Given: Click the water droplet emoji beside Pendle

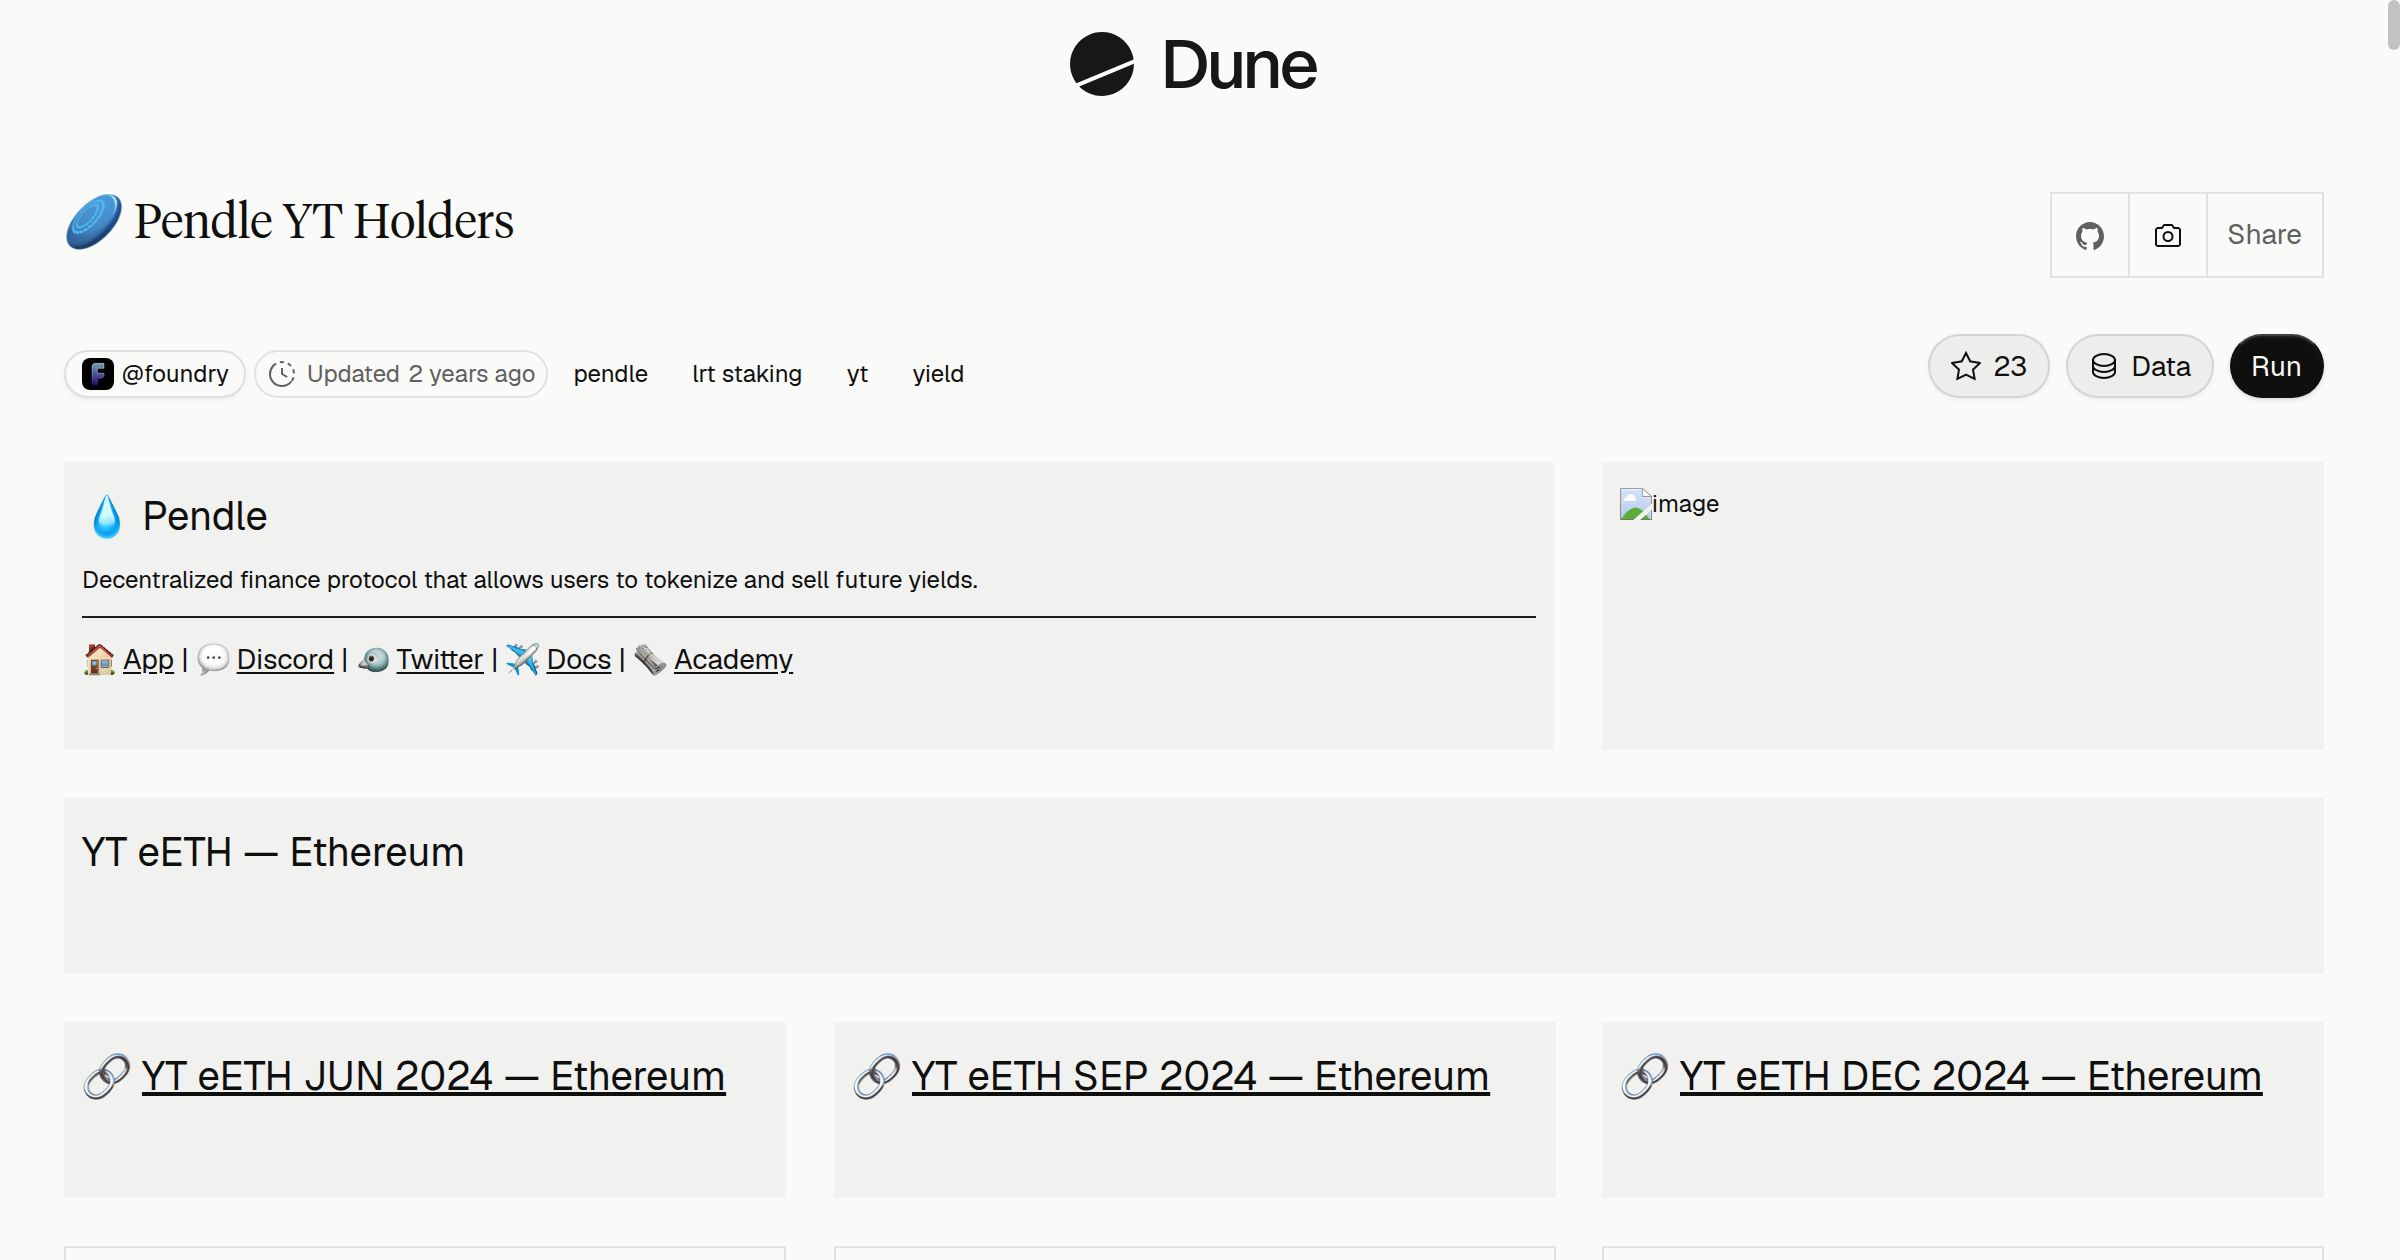Looking at the screenshot, I should (x=107, y=517).
